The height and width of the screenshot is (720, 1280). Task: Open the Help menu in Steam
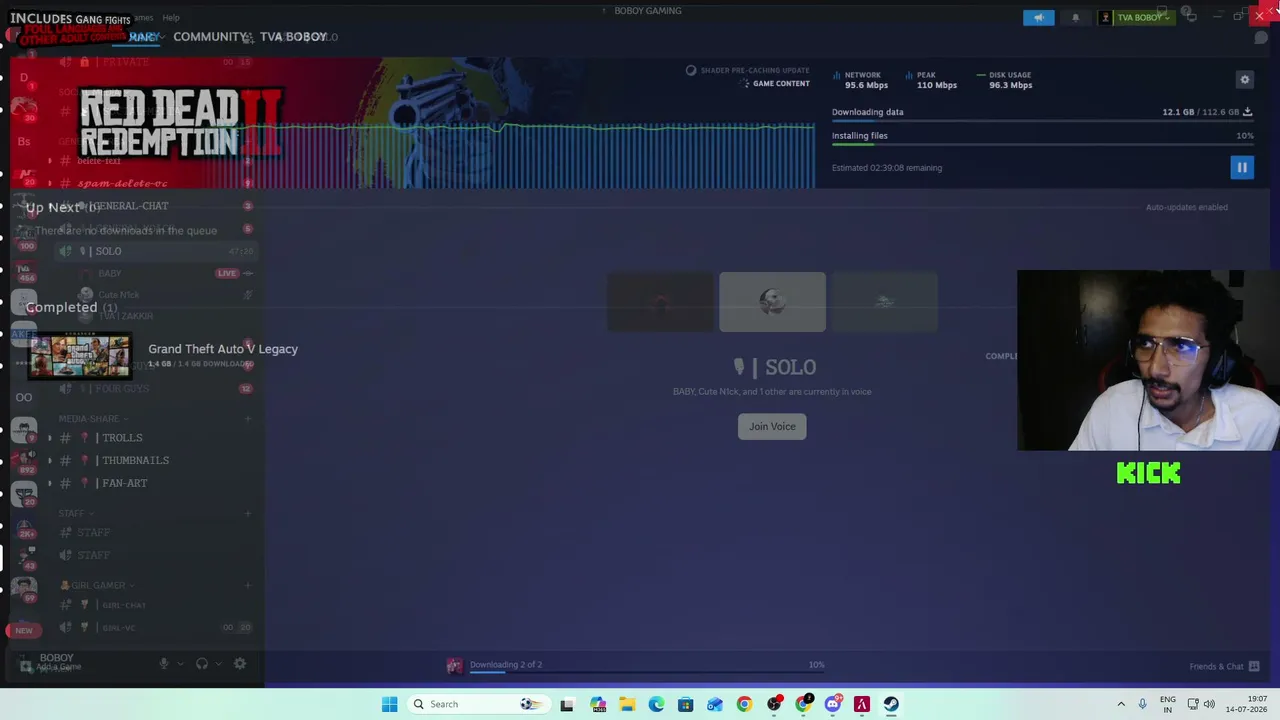point(171,18)
